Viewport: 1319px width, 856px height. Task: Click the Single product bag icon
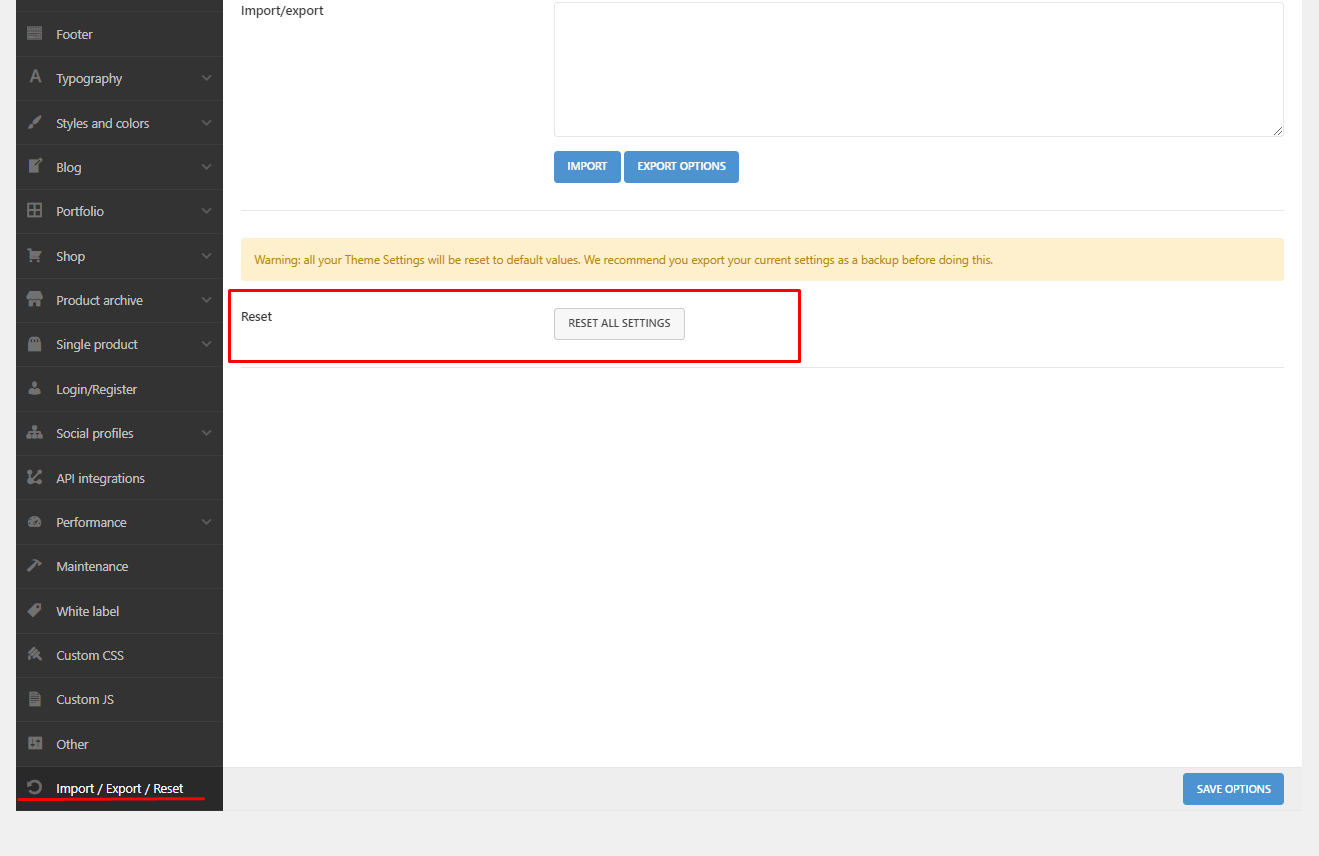[35, 344]
